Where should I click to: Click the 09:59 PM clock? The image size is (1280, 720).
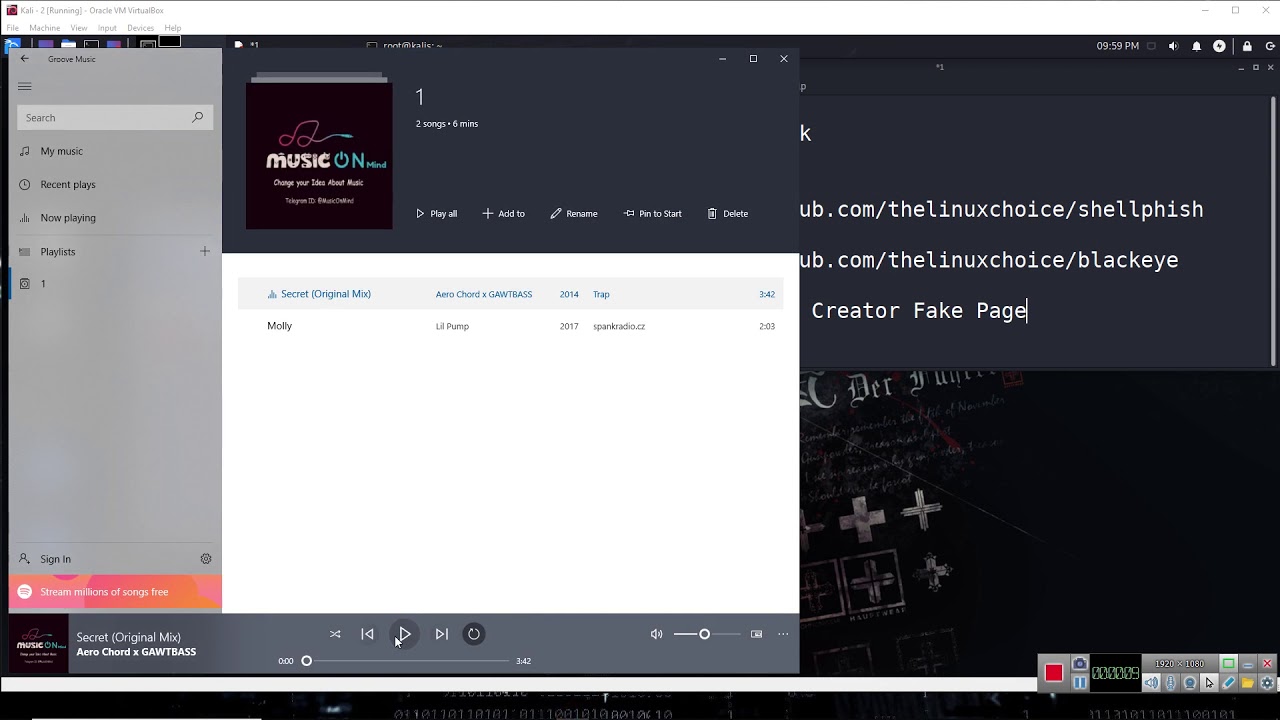tap(1117, 46)
